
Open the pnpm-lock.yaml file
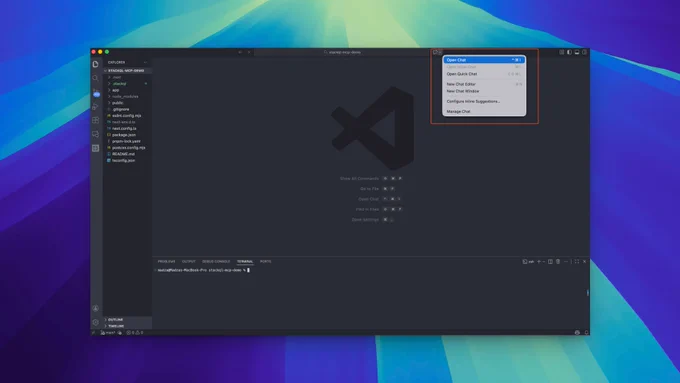127,141
